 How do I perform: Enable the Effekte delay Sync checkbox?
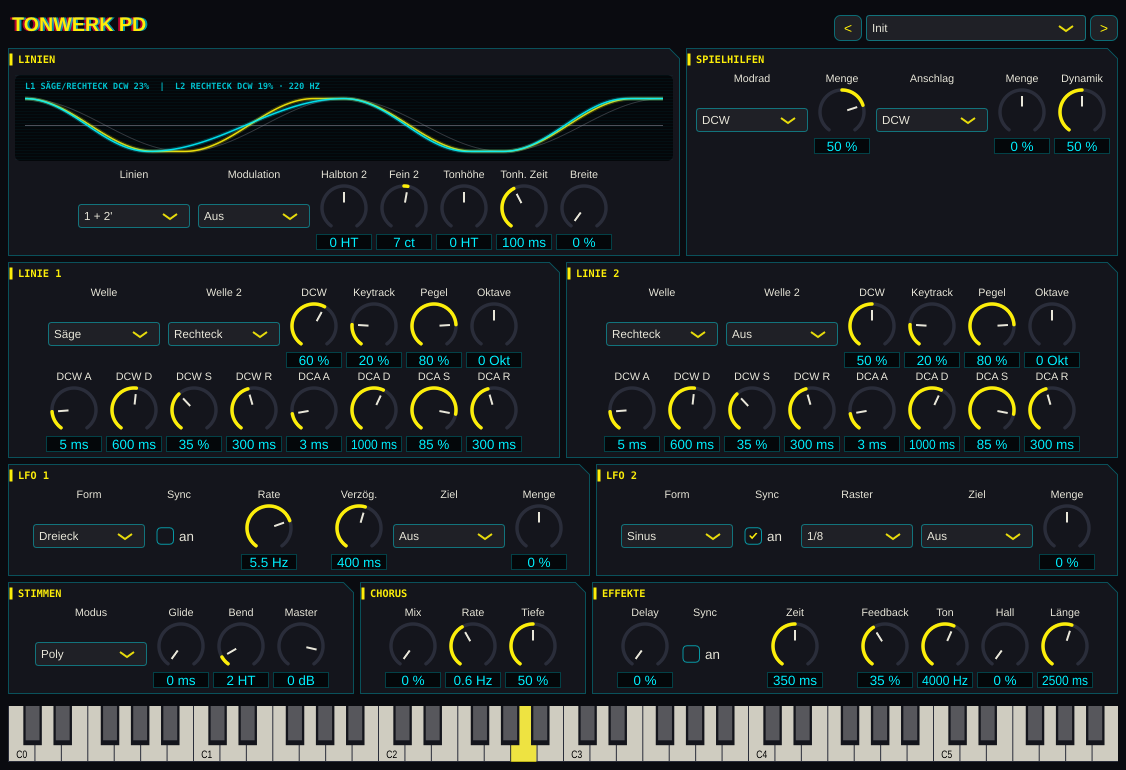coord(691,654)
